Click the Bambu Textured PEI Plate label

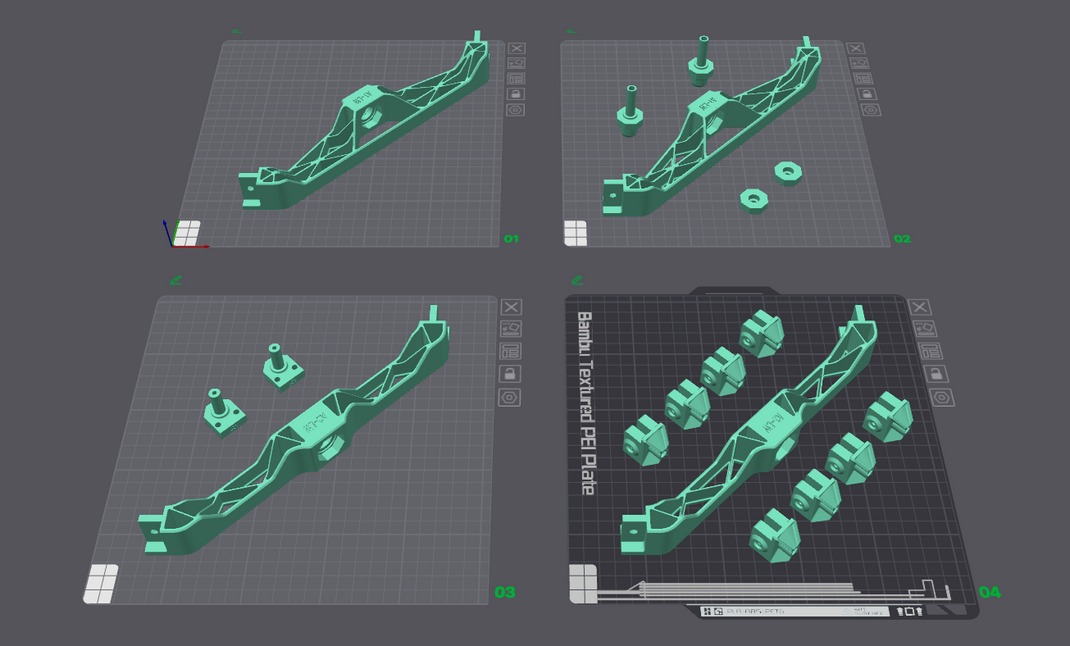(586, 402)
